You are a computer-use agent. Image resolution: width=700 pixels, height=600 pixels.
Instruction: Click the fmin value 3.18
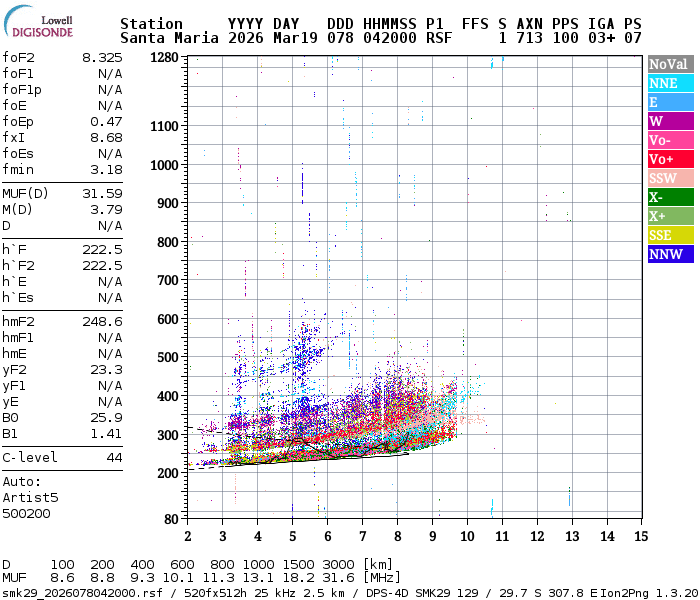pyautogui.click(x=106, y=170)
